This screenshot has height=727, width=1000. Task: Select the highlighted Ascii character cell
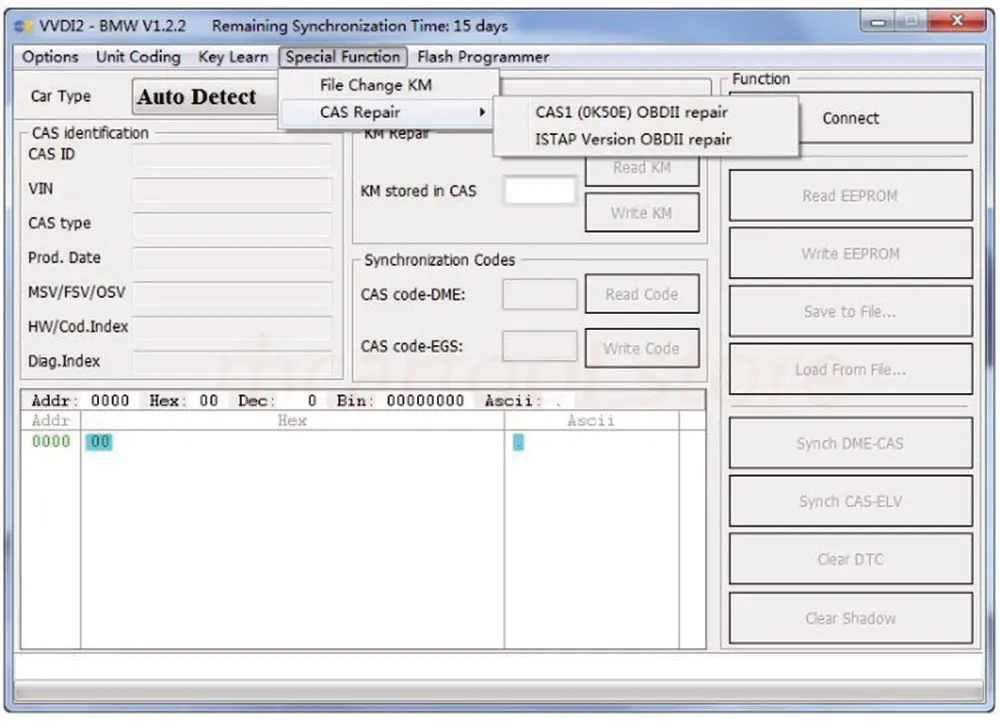(x=518, y=442)
